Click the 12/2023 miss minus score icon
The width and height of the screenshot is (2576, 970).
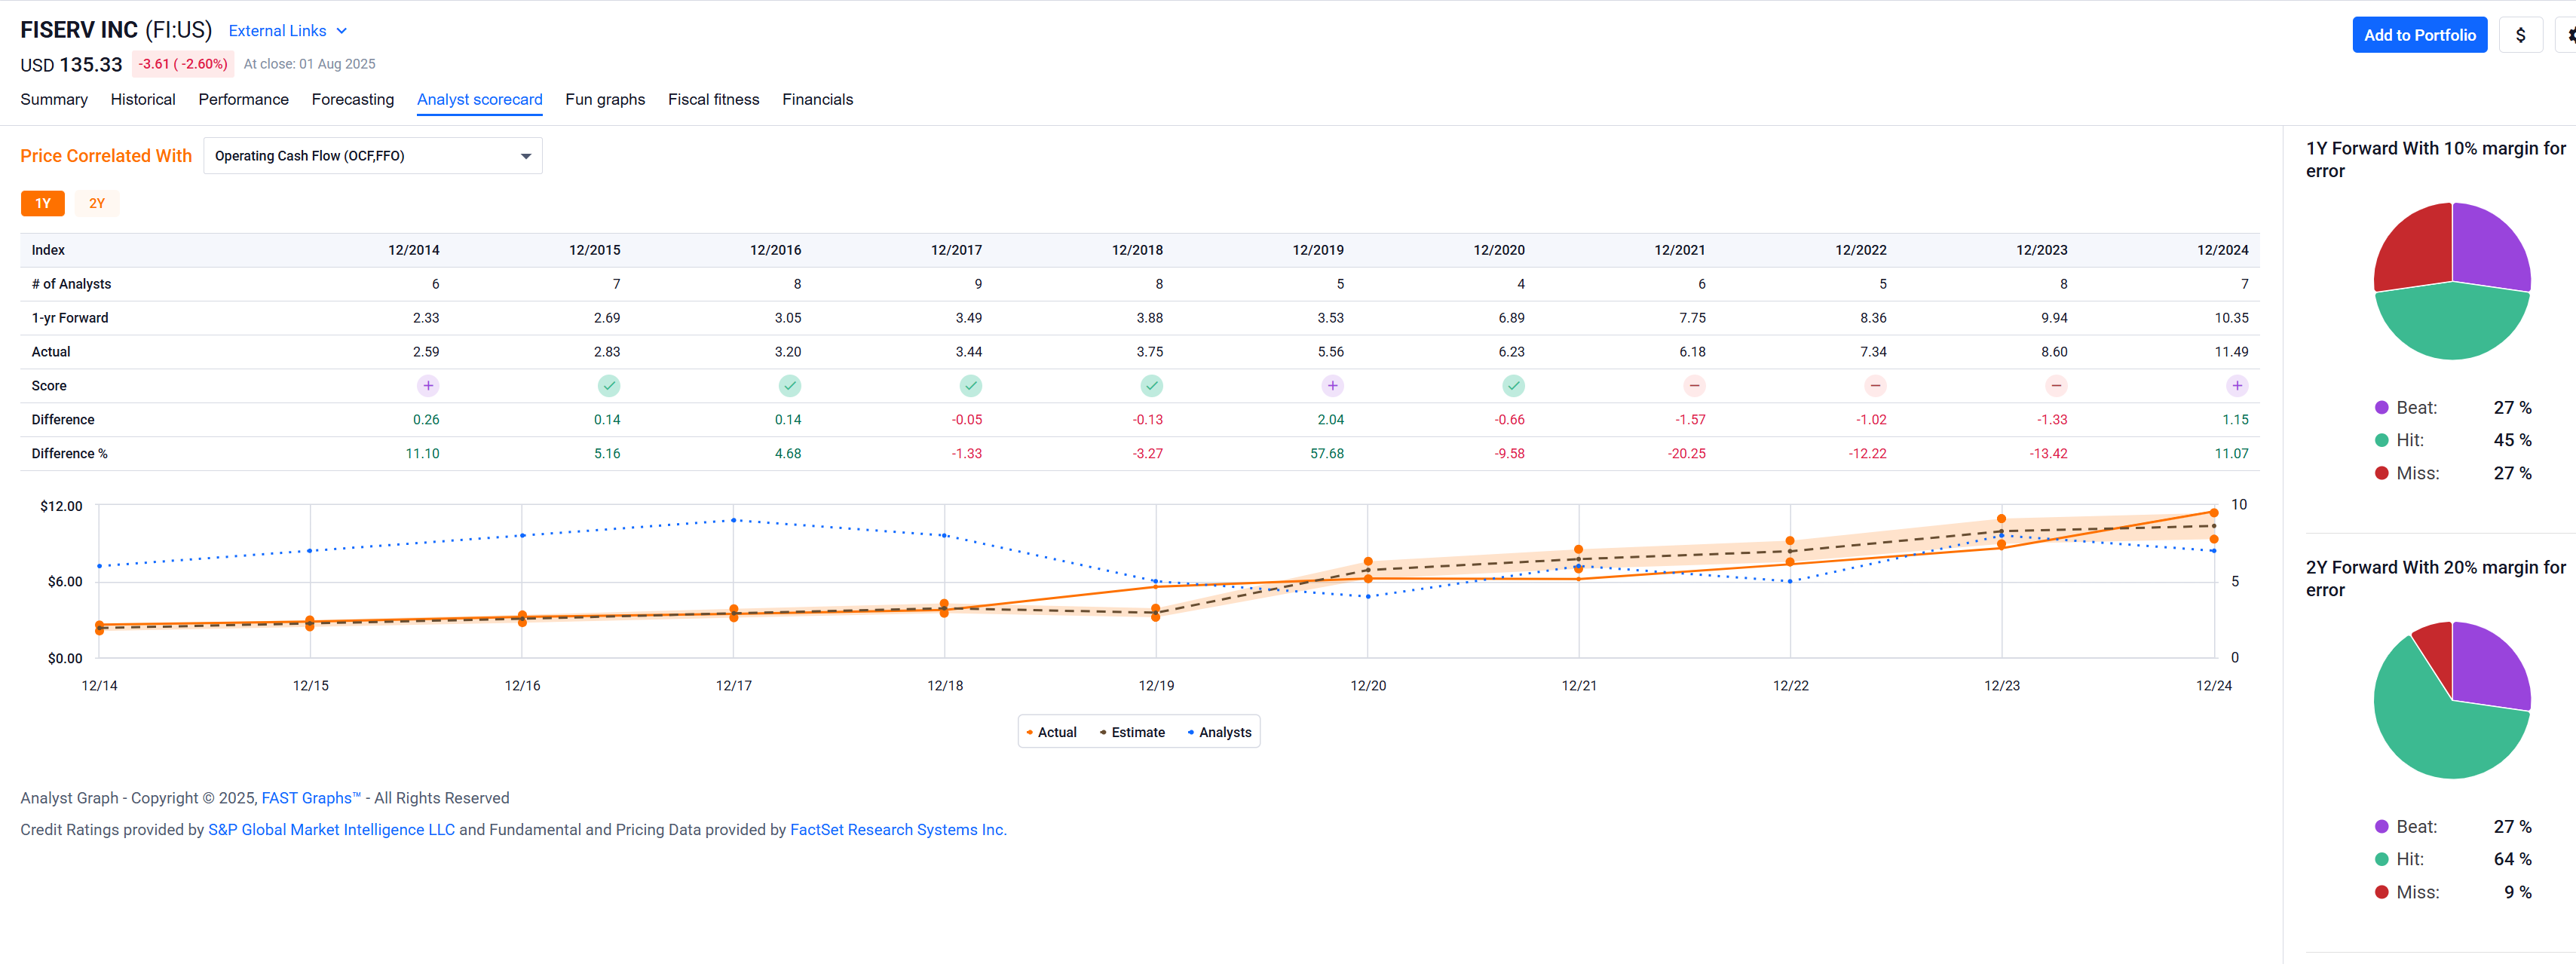(x=2057, y=386)
